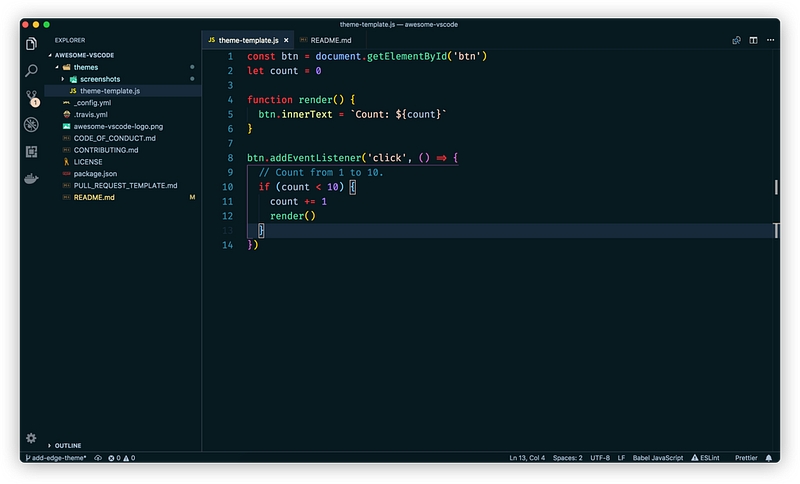
Task: Collapse the themes folder
Action: click(x=58, y=67)
